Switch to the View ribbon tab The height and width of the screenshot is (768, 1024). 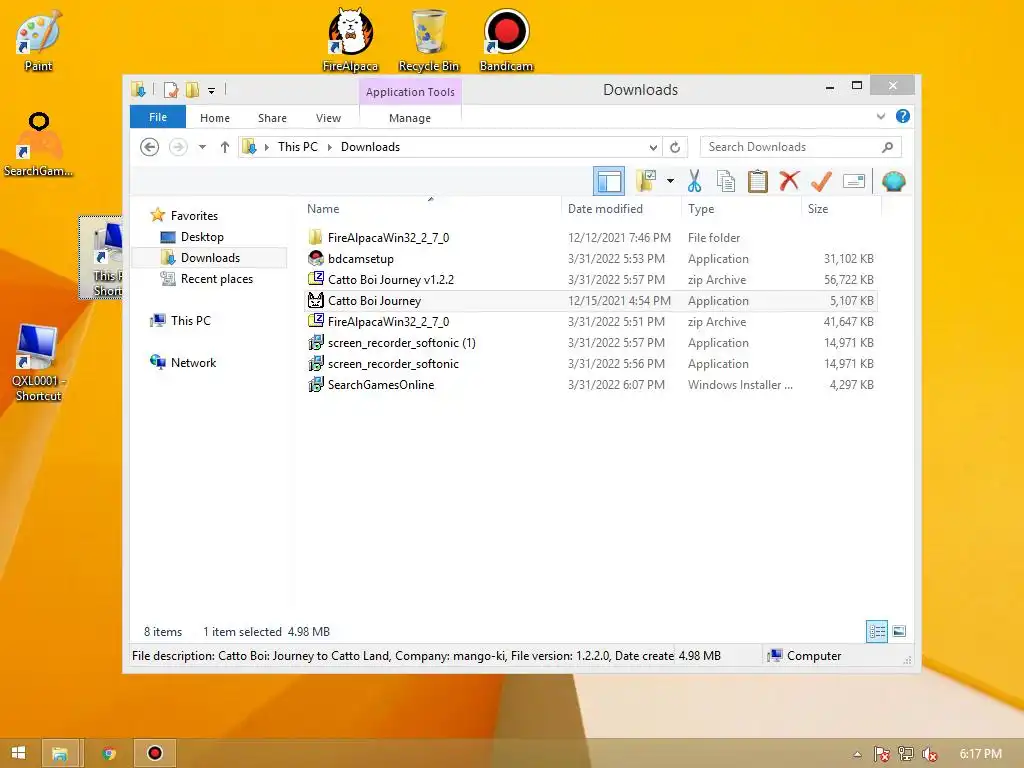click(x=328, y=118)
